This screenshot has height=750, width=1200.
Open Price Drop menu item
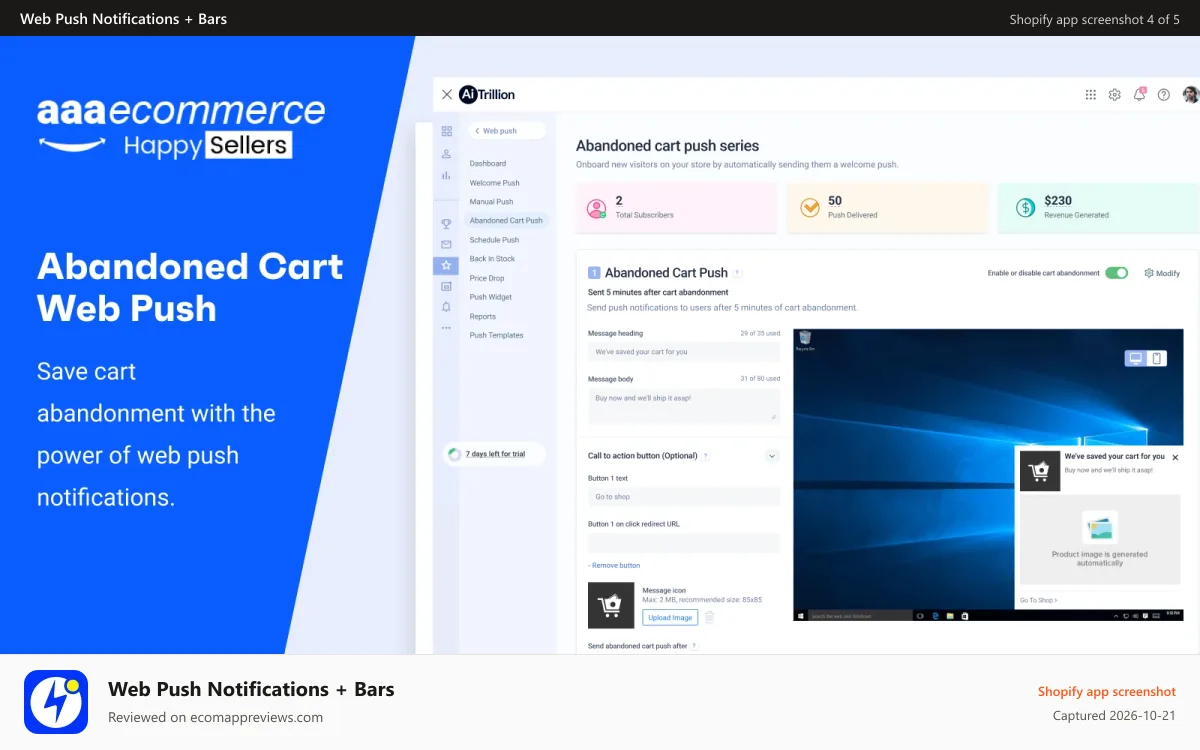pos(487,278)
